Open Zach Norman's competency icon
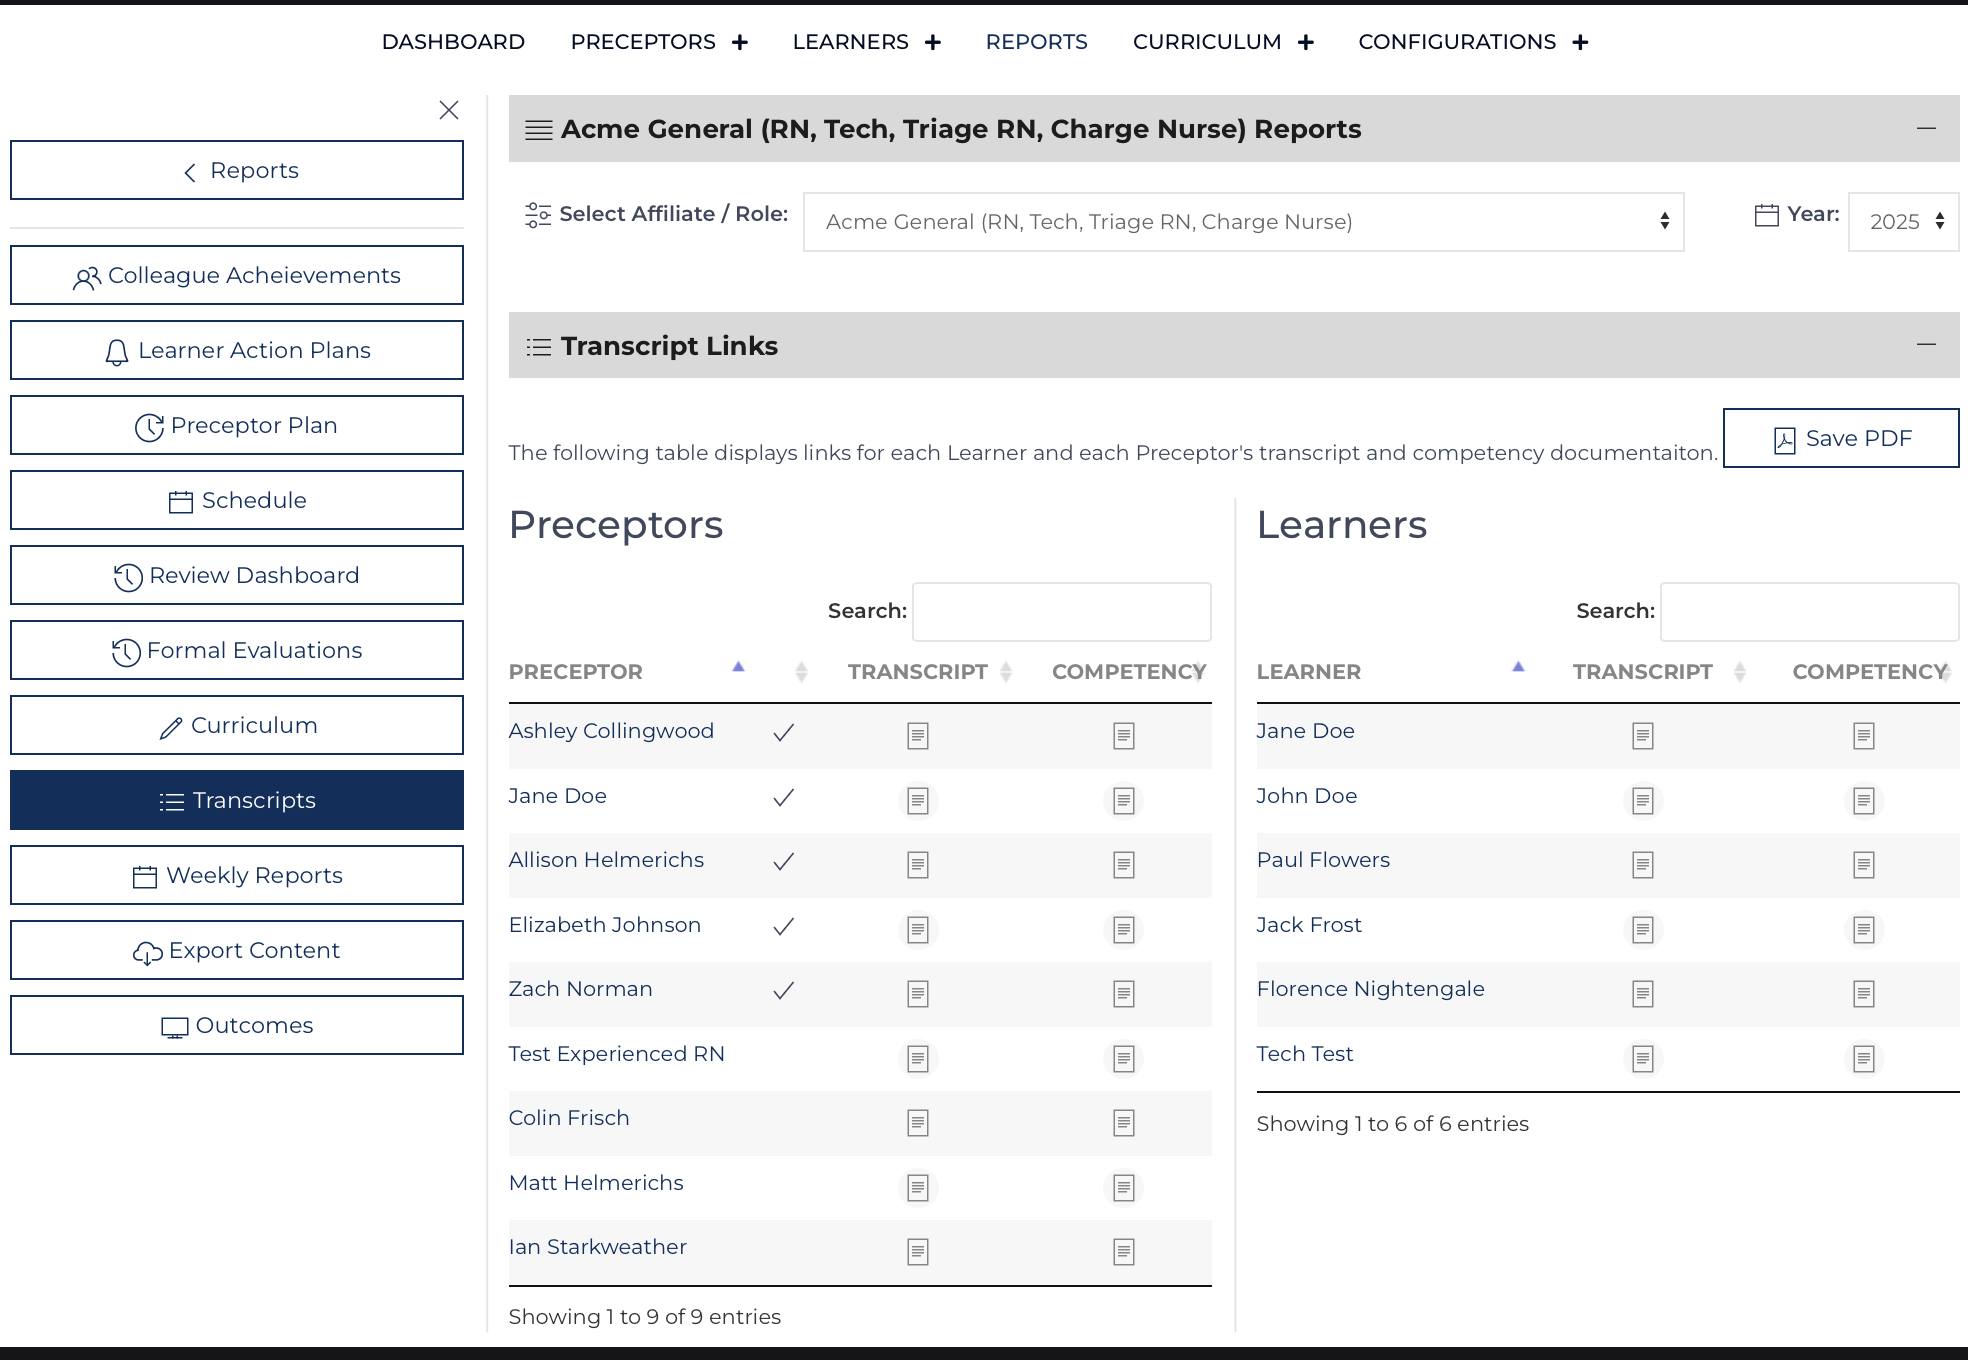The height and width of the screenshot is (1360, 1968). (1123, 994)
